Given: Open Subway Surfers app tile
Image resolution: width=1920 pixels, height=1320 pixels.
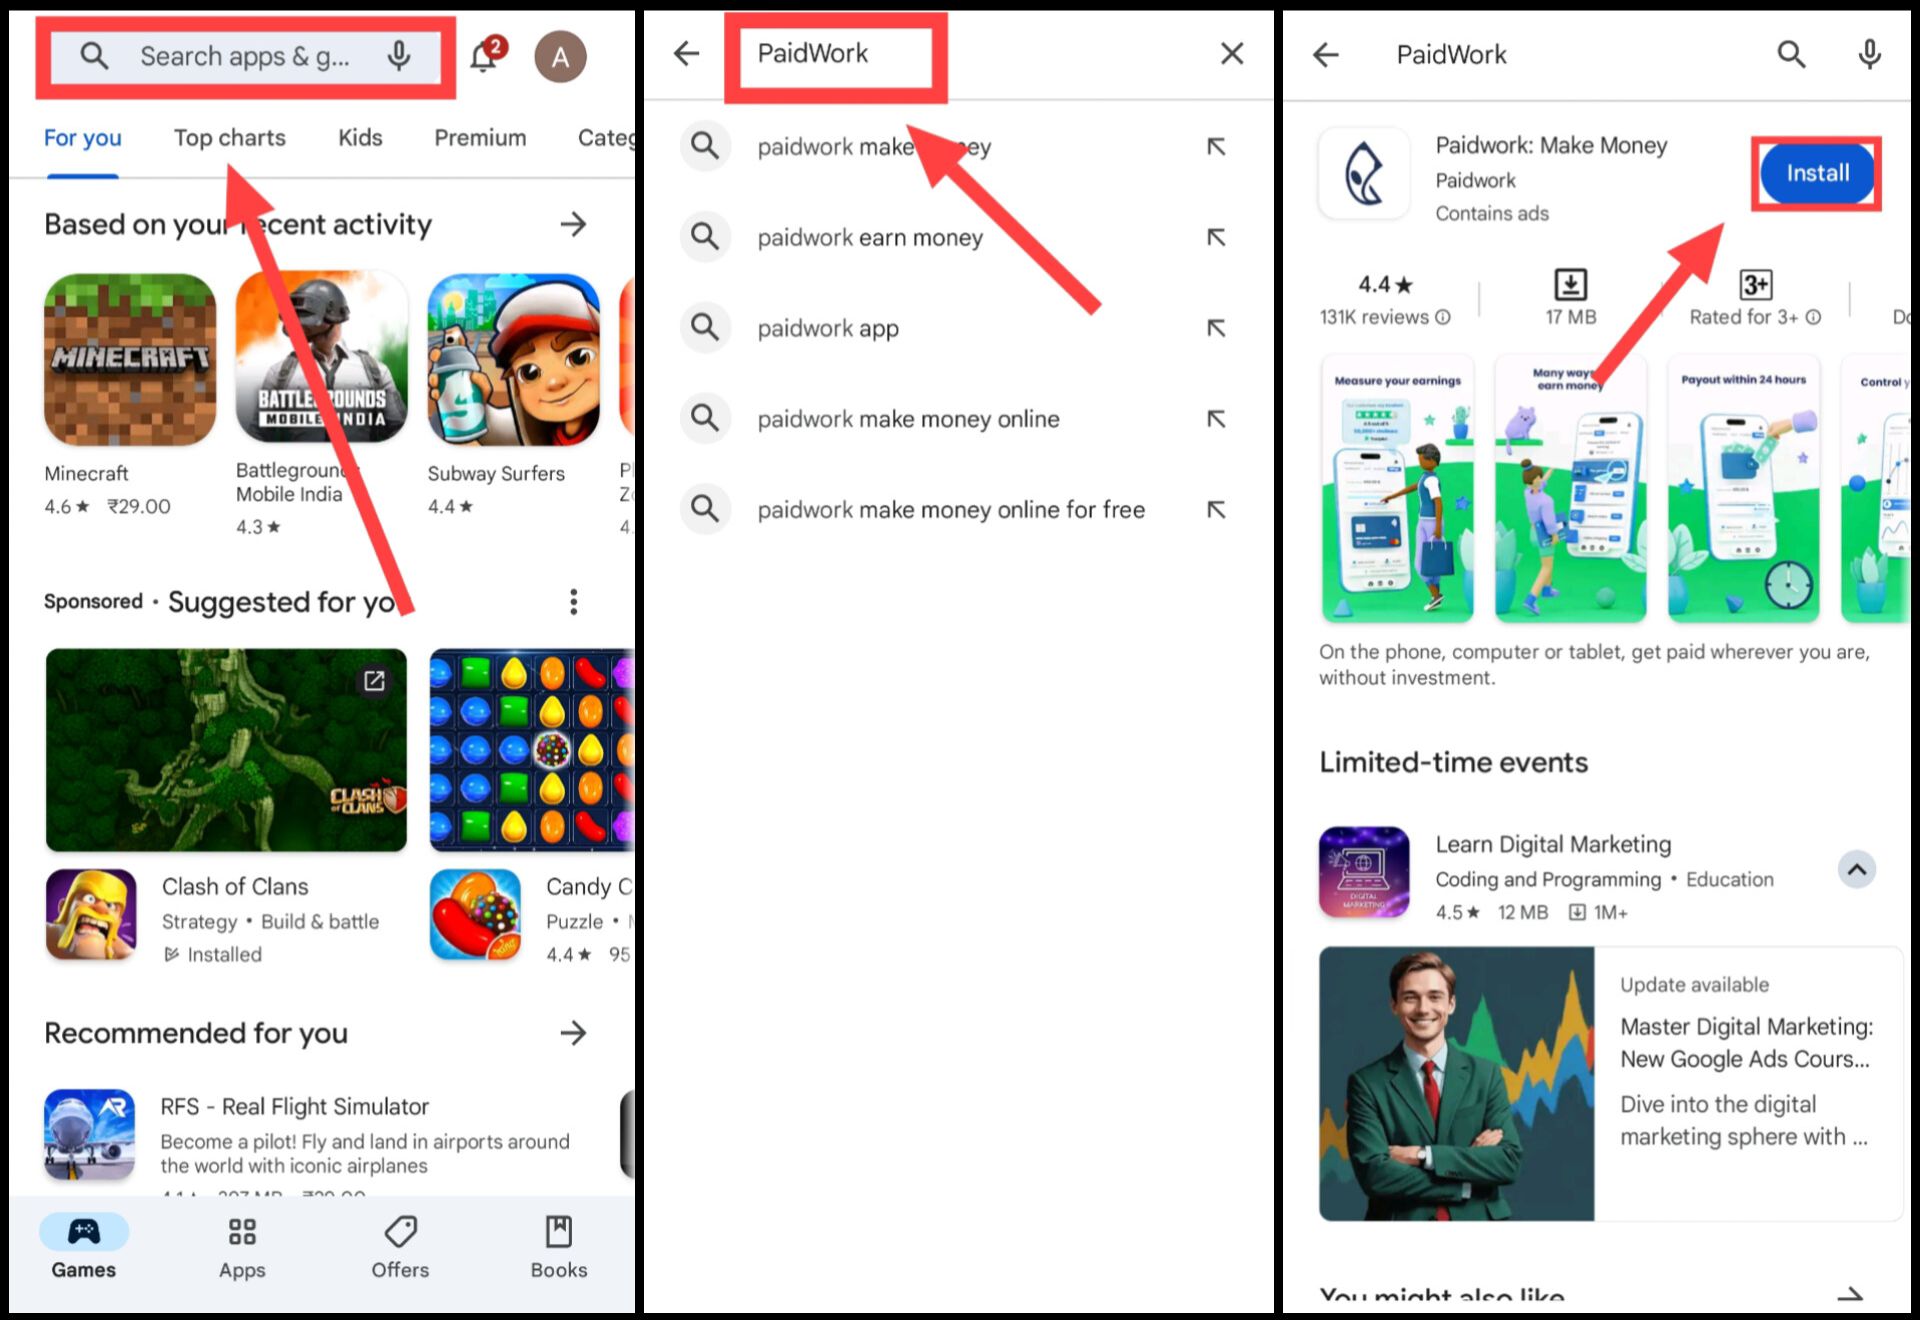Looking at the screenshot, I should click(514, 360).
